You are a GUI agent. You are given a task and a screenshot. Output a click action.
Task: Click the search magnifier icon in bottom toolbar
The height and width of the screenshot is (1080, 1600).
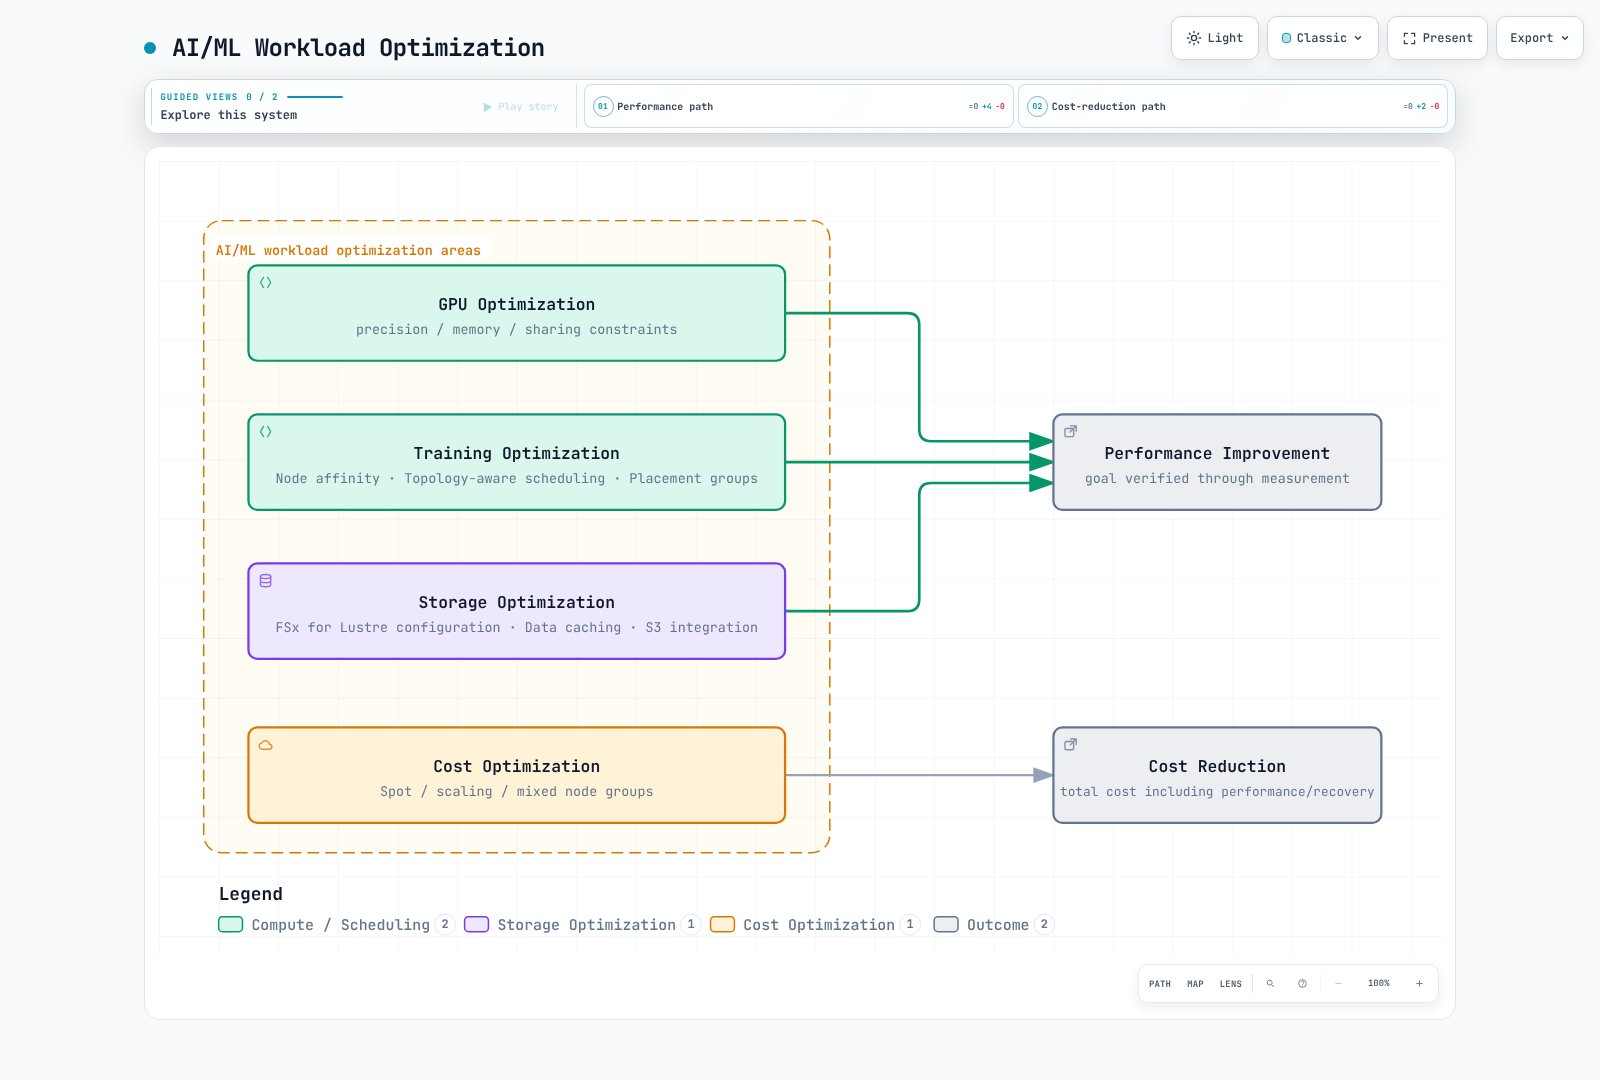[x=1270, y=984]
